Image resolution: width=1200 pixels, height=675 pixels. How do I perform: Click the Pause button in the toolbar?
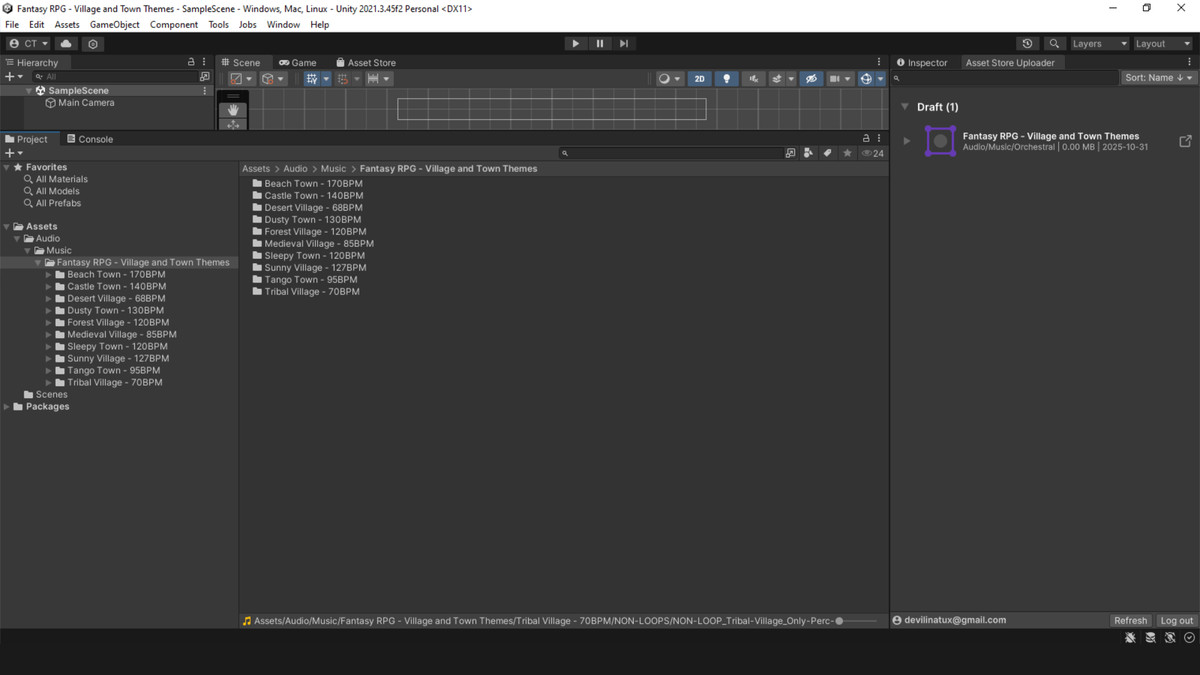[600, 43]
